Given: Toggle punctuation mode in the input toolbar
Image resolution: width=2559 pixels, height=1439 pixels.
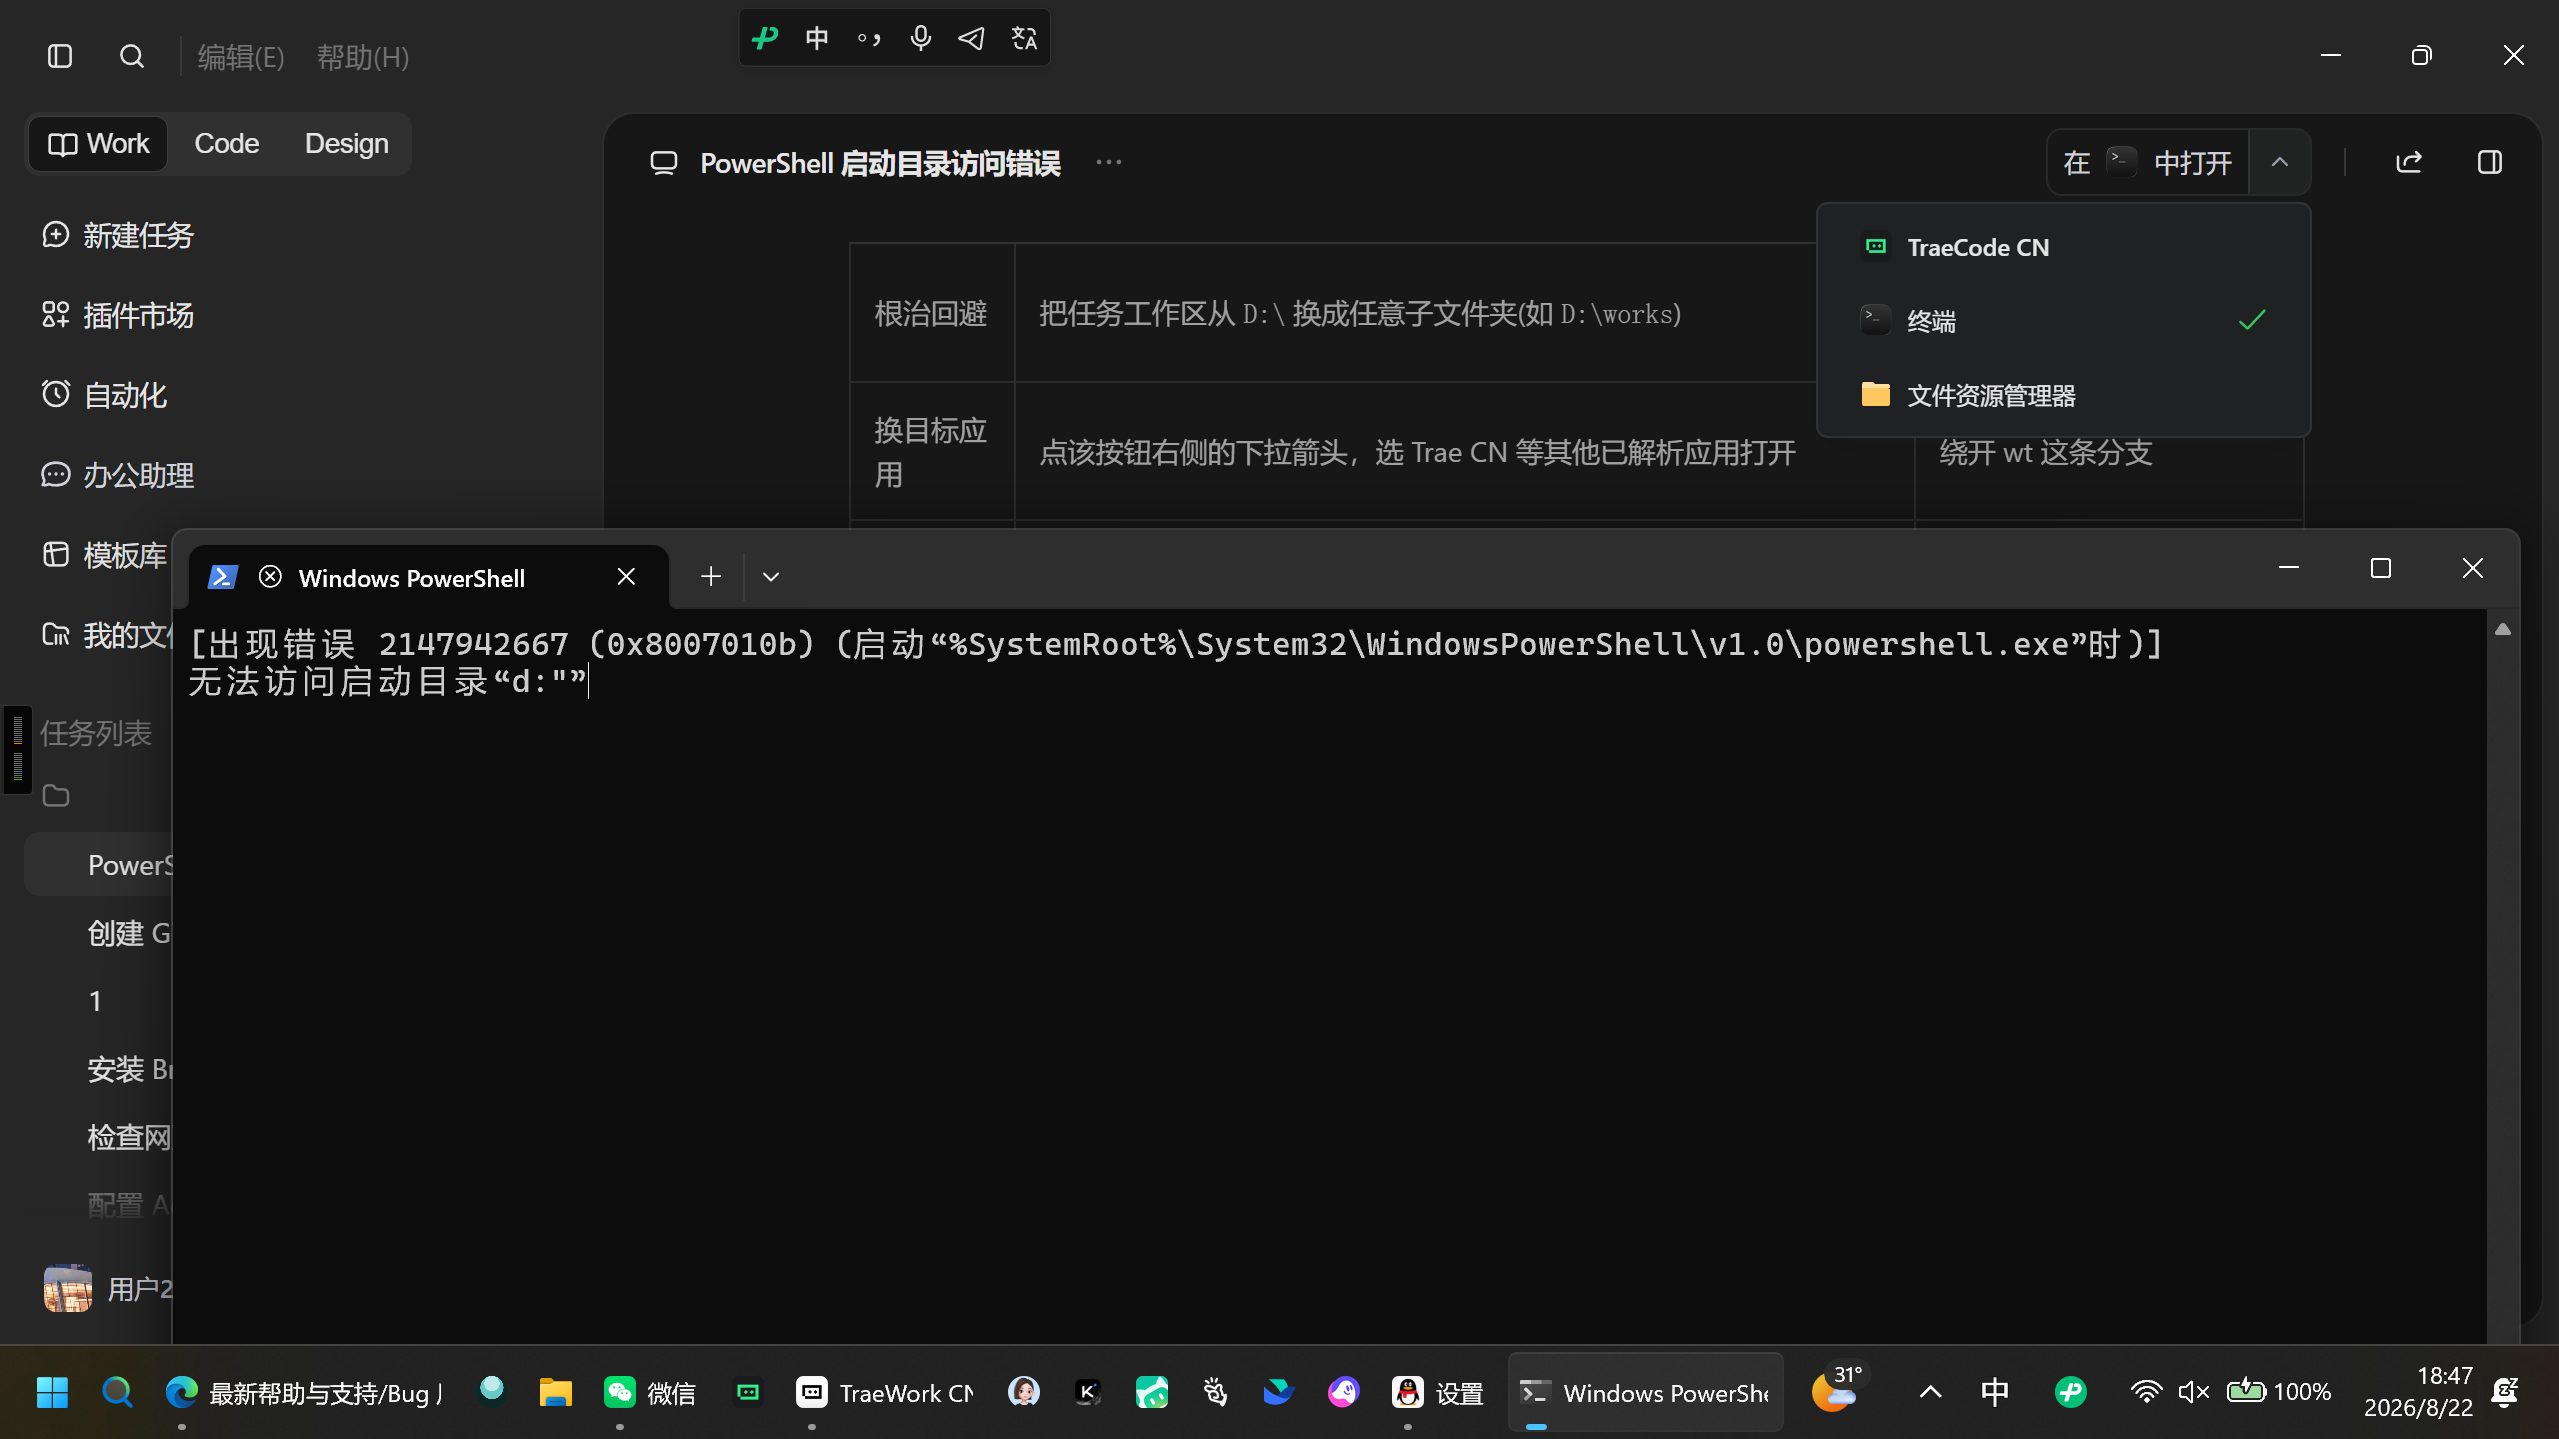Looking at the screenshot, I should click(869, 38).
